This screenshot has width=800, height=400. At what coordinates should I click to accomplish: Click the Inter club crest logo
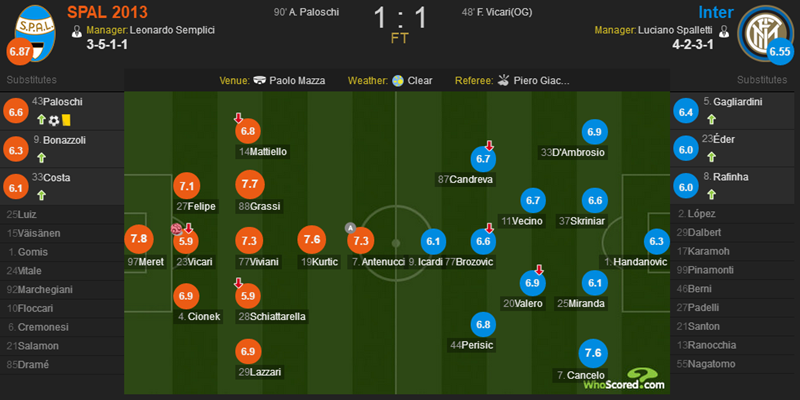[x=765, y=31]
